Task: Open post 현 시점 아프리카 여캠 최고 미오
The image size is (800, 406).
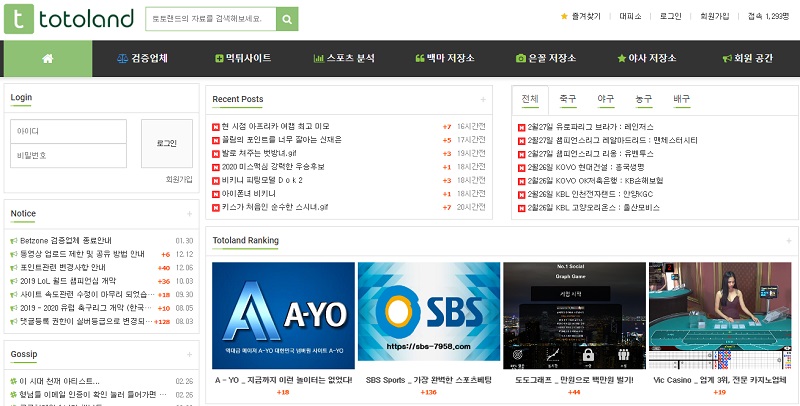Action: [x=276, y=126]
